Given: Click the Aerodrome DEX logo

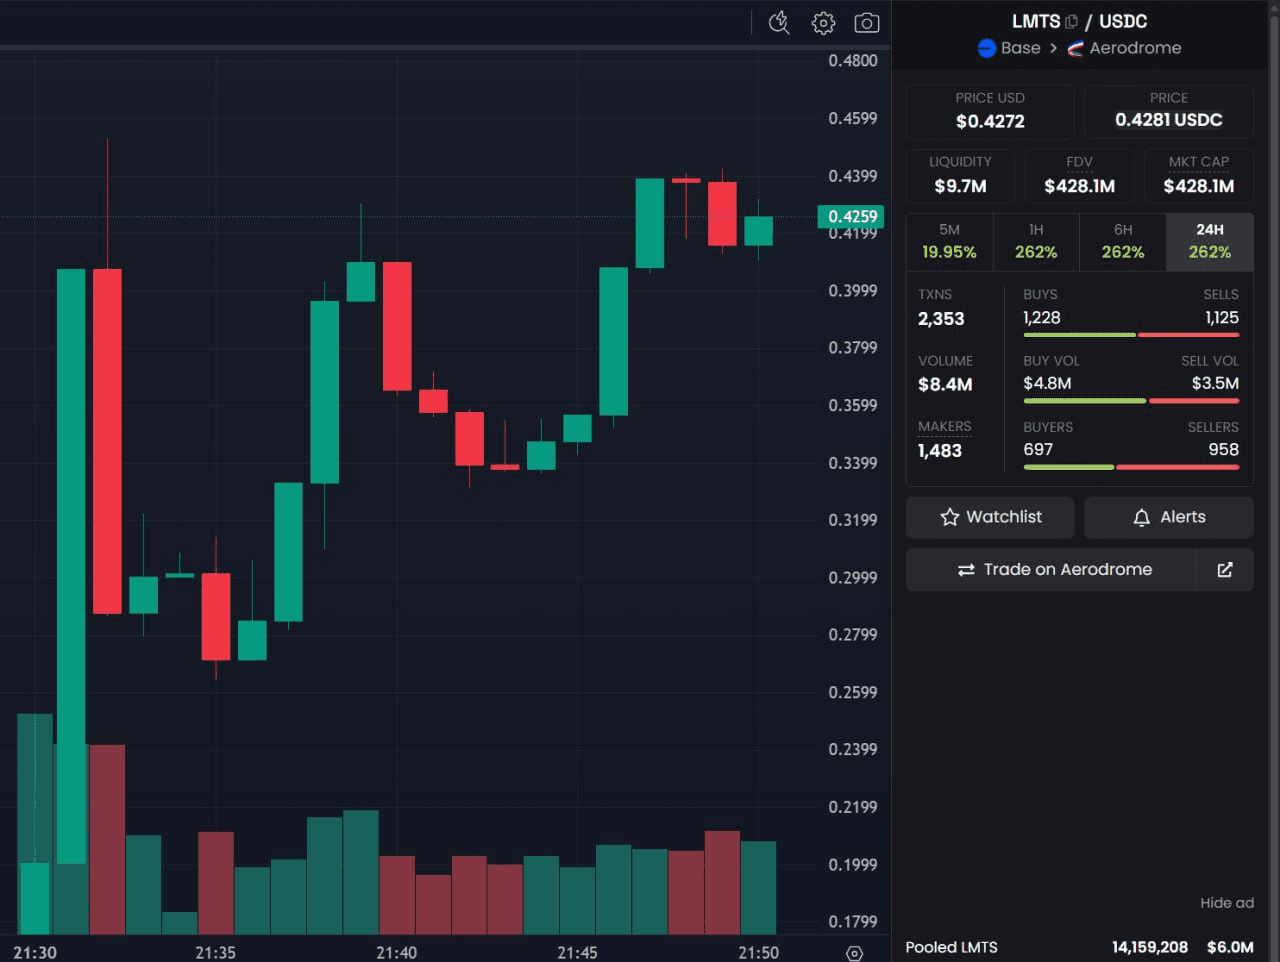Looking at the screenshot, I should pyautogui.click(x=1075, y=48).
